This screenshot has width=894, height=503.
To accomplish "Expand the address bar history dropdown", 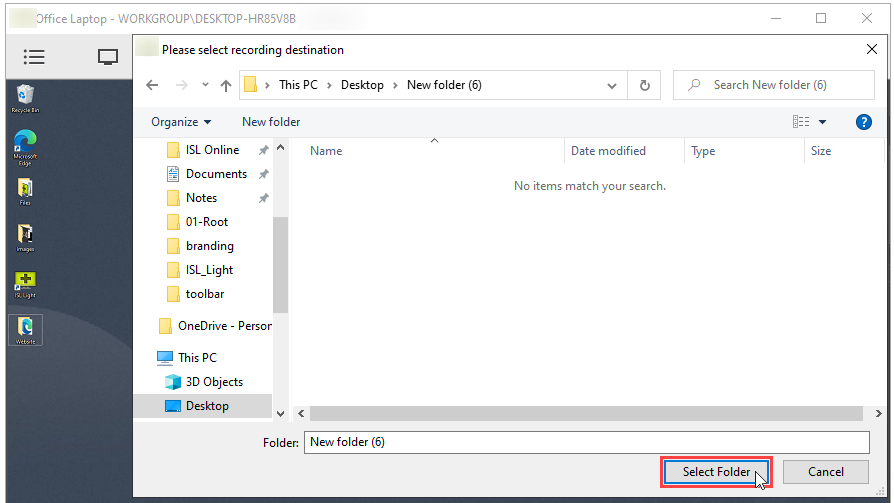I will pos(612,85).
